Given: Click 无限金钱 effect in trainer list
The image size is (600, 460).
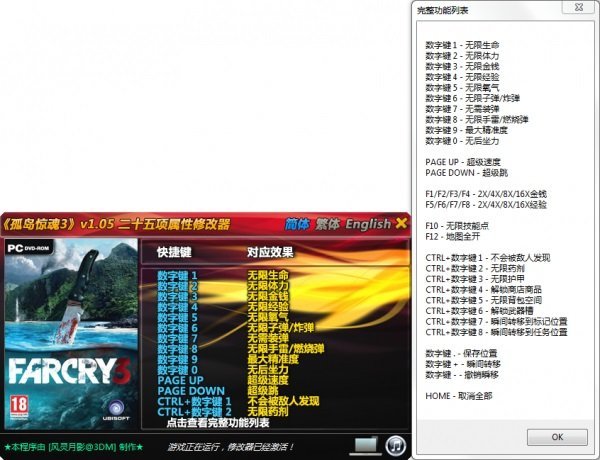Looking at the screenshot, I should pyautogui.click(x=267, y=296).
